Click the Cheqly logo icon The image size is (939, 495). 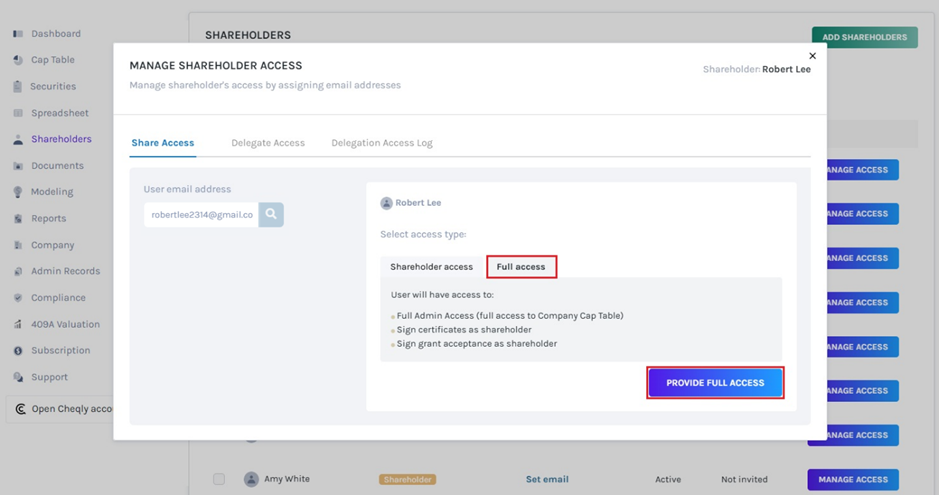tap(20, 409)
